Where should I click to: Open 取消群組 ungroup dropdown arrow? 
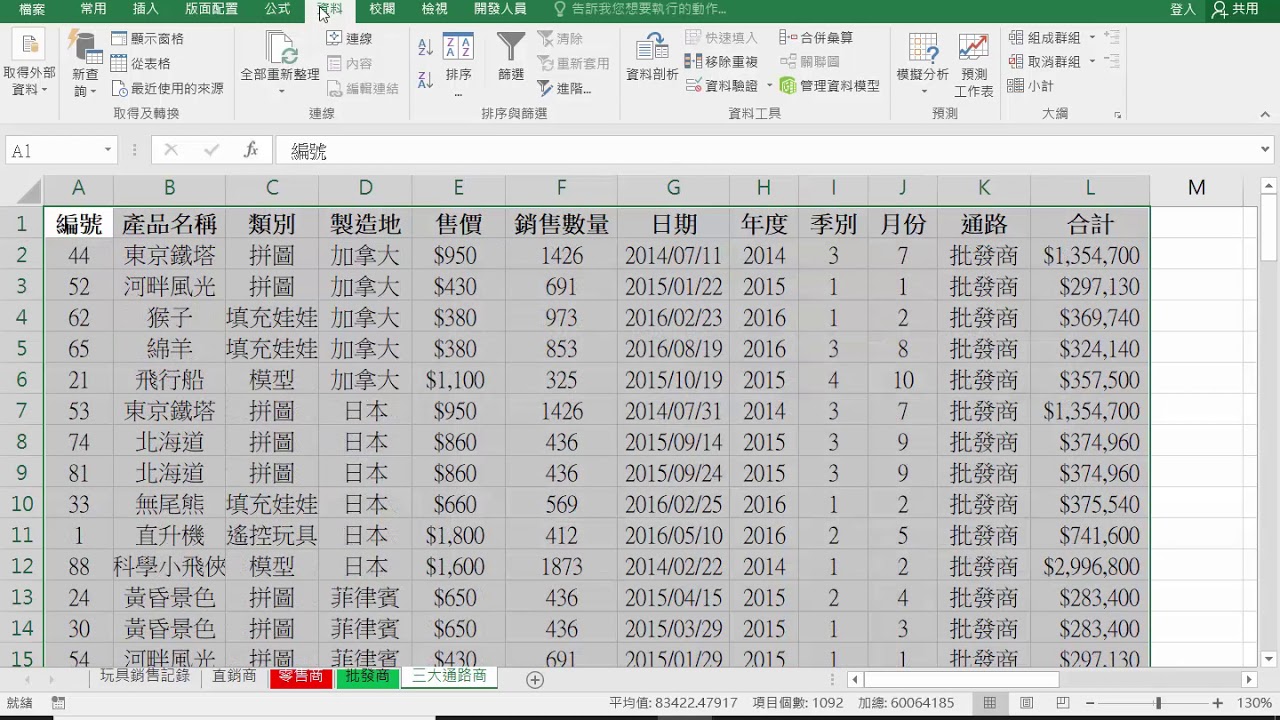pyautogui.click(x=1092, y=61)
